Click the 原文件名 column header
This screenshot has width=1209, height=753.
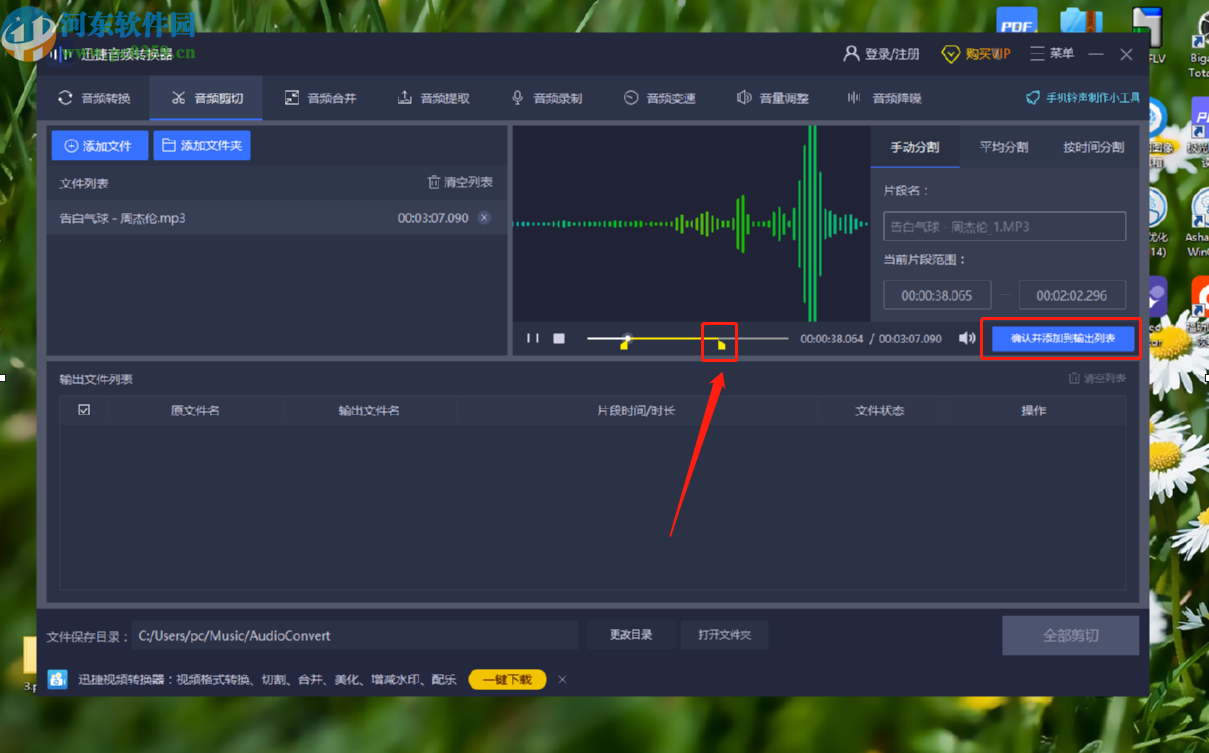(195, 411)
